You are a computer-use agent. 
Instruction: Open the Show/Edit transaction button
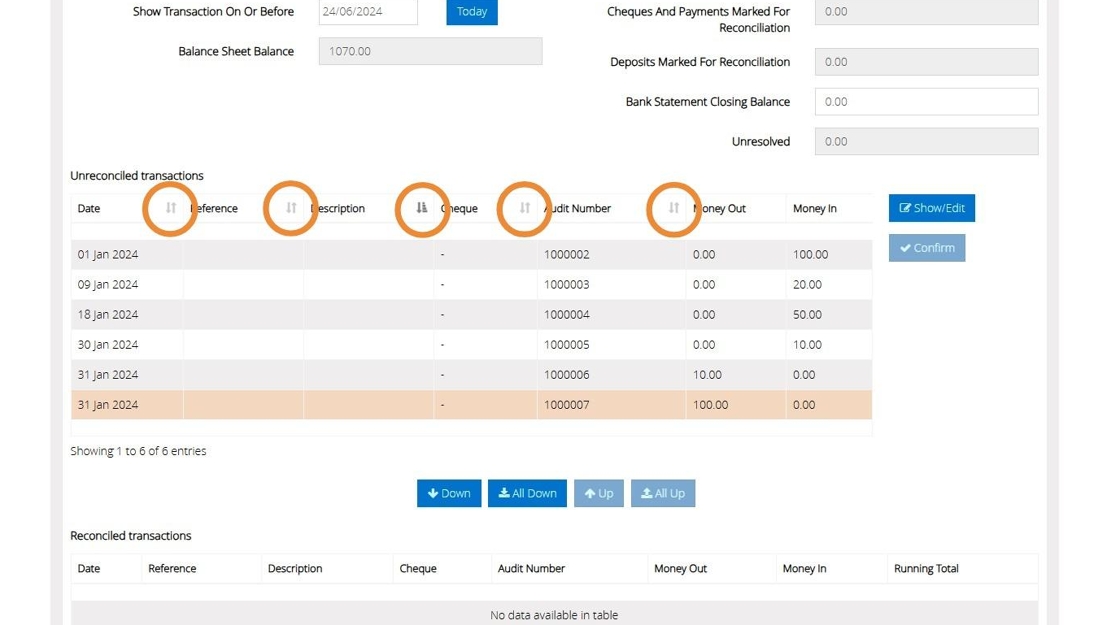[931, 208]
